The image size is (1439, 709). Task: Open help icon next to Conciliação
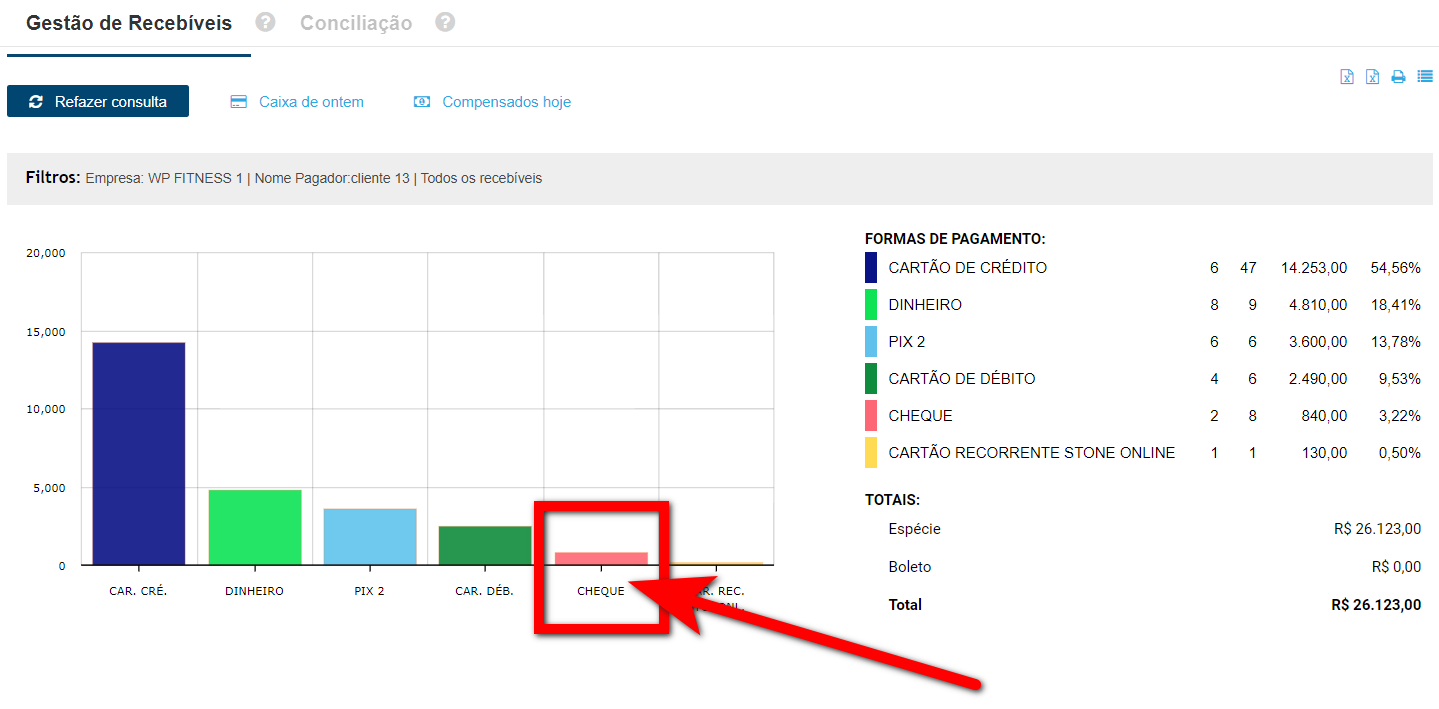pos(445,22)
